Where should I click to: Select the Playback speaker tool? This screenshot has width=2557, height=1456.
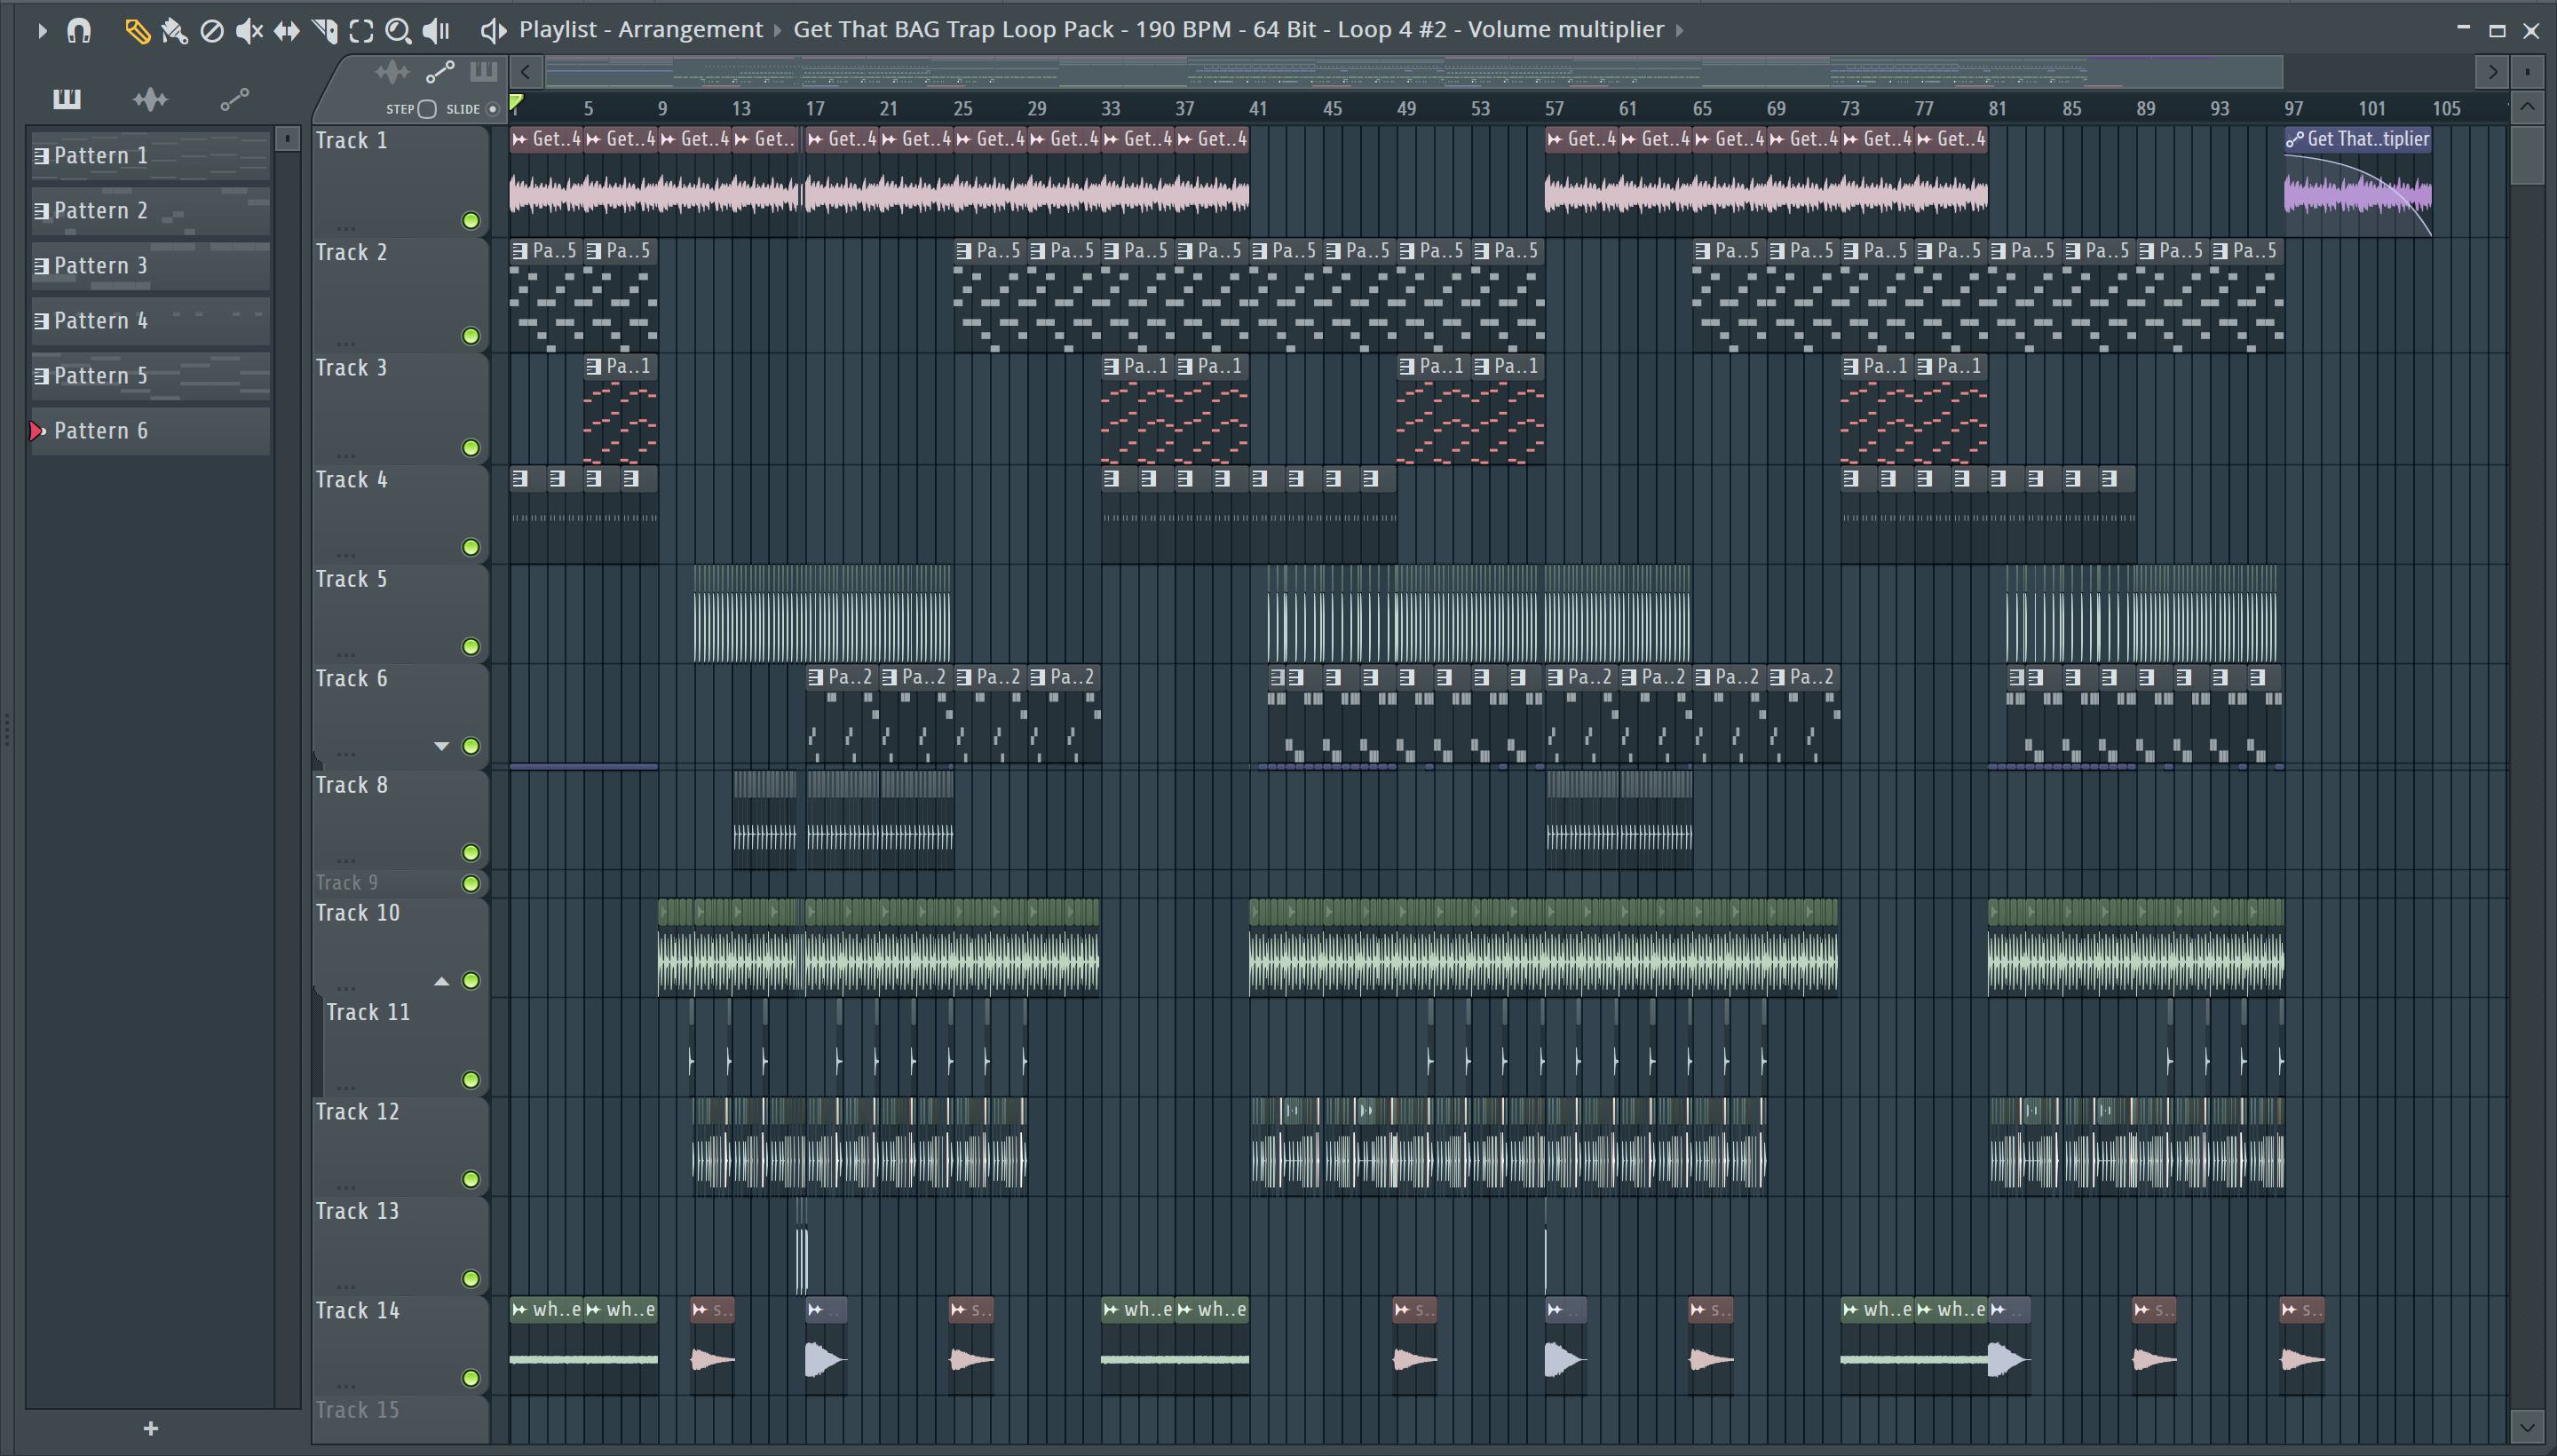436,31
